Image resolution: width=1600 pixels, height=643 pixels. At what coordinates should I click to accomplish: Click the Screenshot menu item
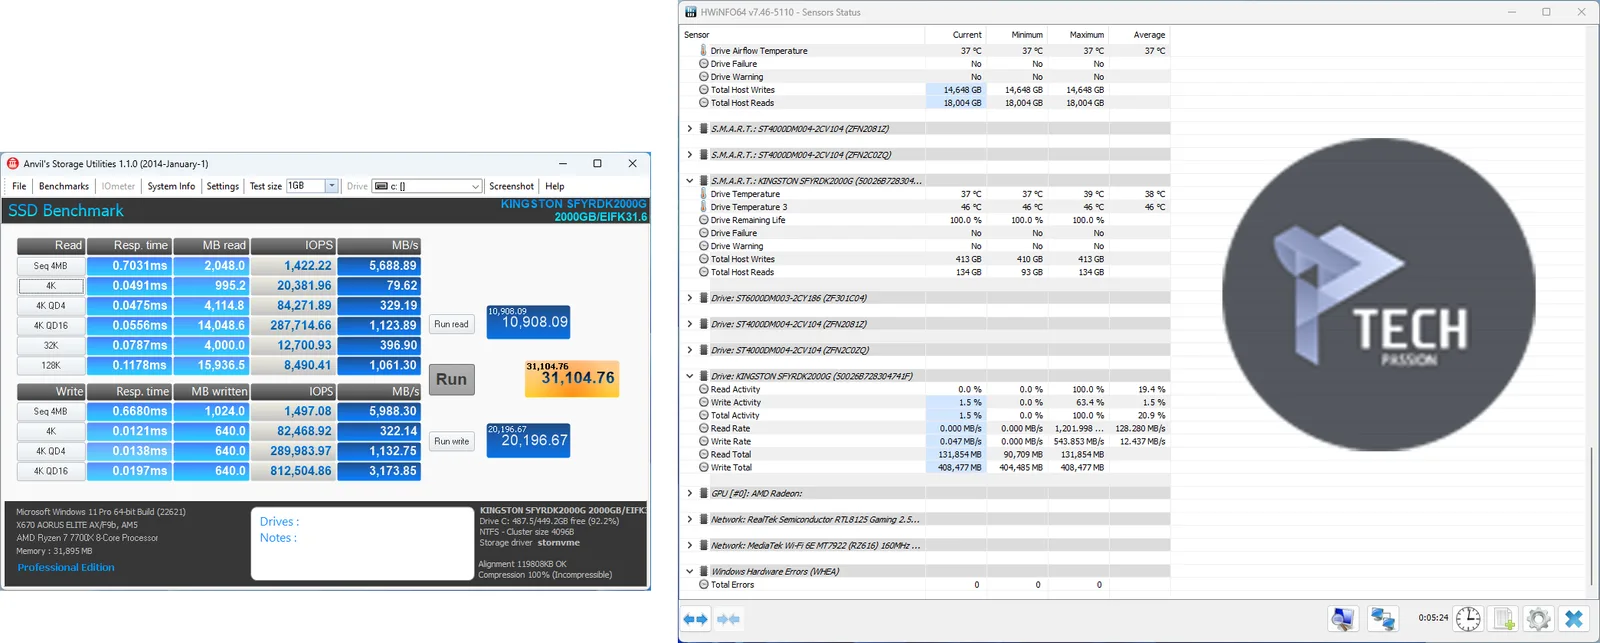pyautogui.click(x=511, y=186)
